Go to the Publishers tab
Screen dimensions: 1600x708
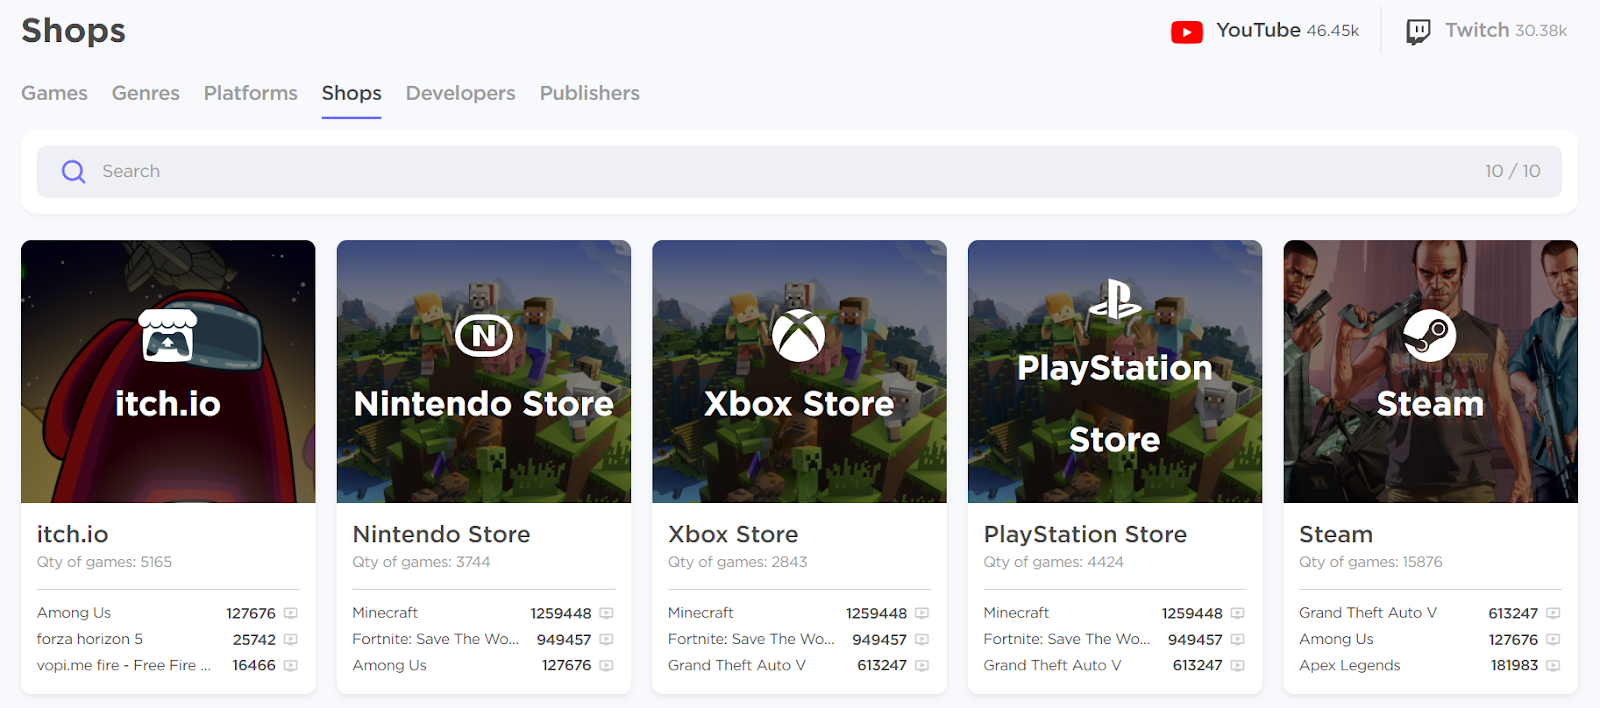coord(590,93)
